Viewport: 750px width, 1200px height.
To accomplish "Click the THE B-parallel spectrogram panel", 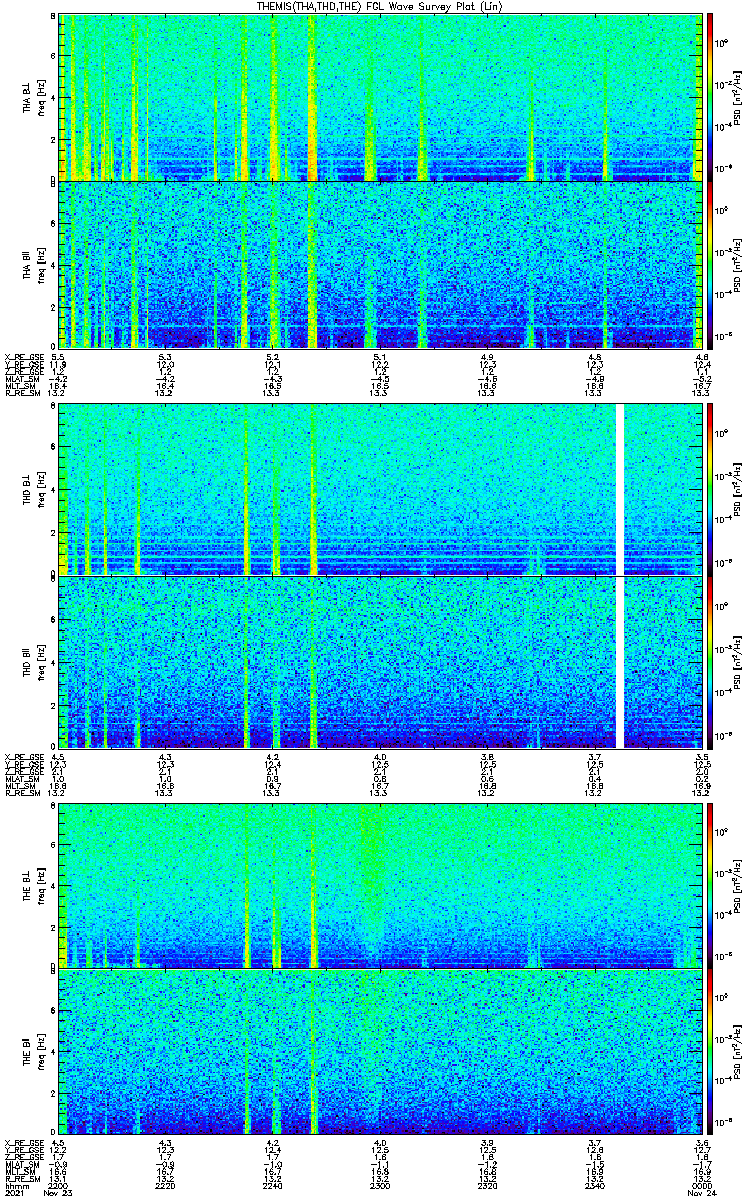I will tap(379, 1050).
